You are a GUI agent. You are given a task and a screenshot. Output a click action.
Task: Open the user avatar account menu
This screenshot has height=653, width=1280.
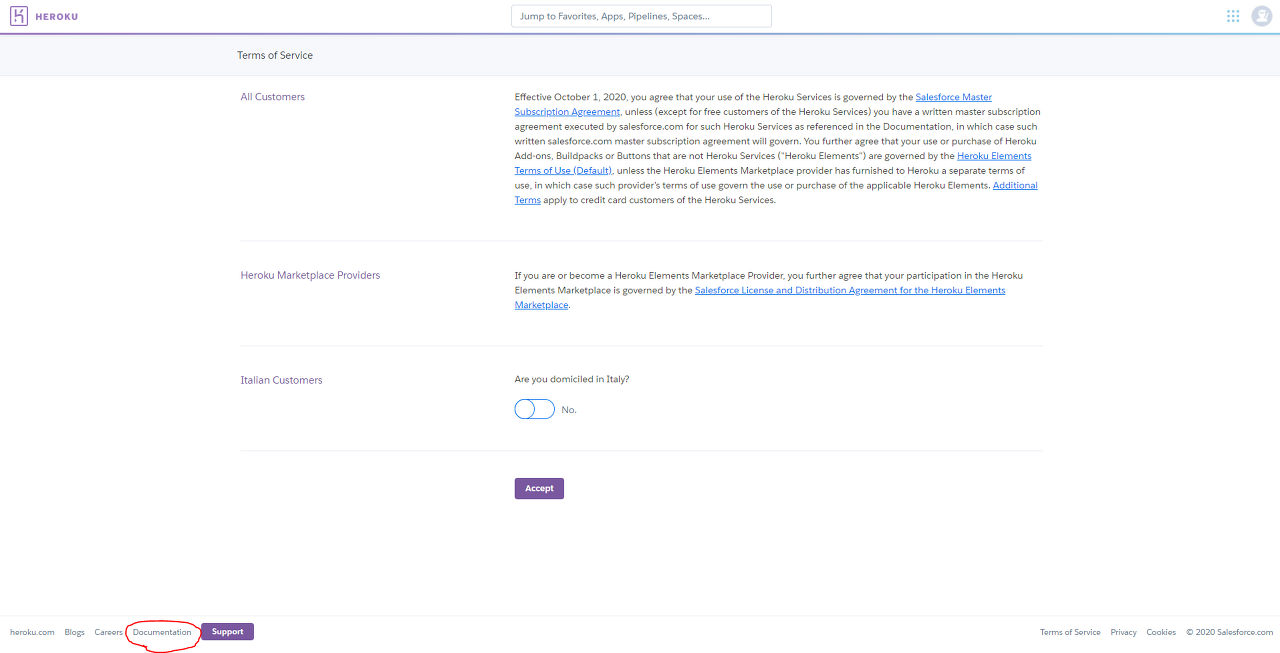click(1261, 16)
